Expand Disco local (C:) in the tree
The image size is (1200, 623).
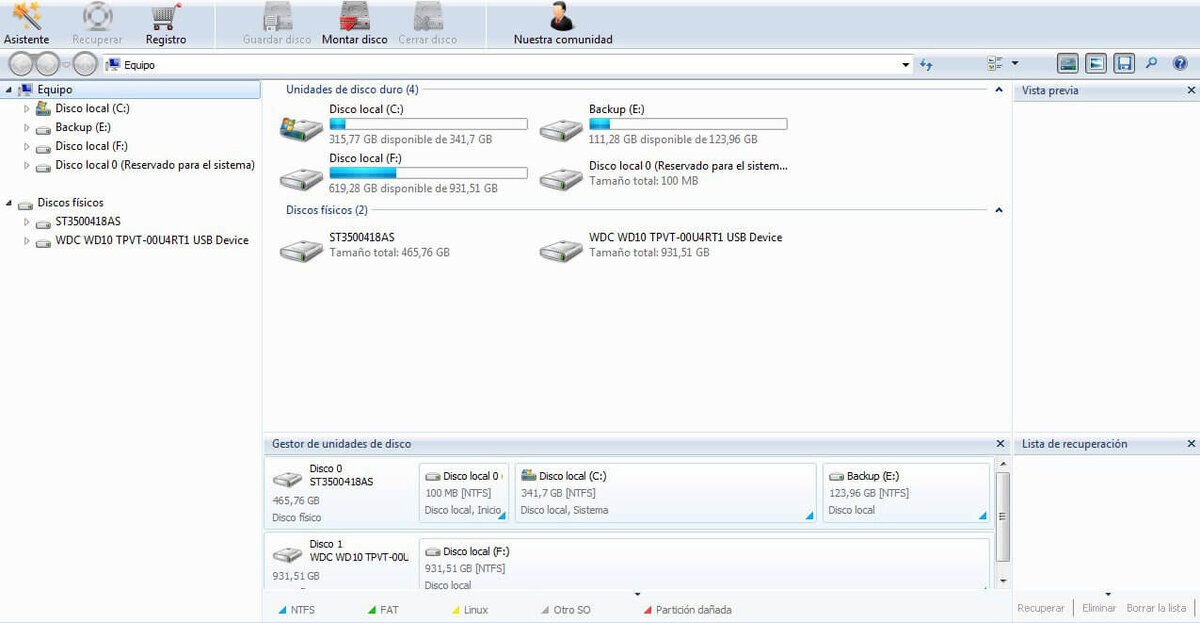[27, 108]
